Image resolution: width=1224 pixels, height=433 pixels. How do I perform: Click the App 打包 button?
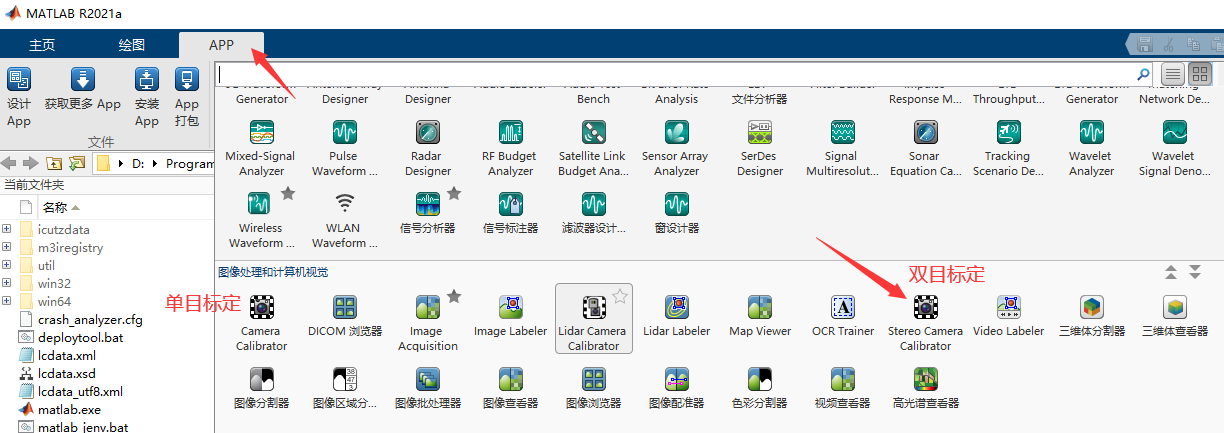(187, 97)
